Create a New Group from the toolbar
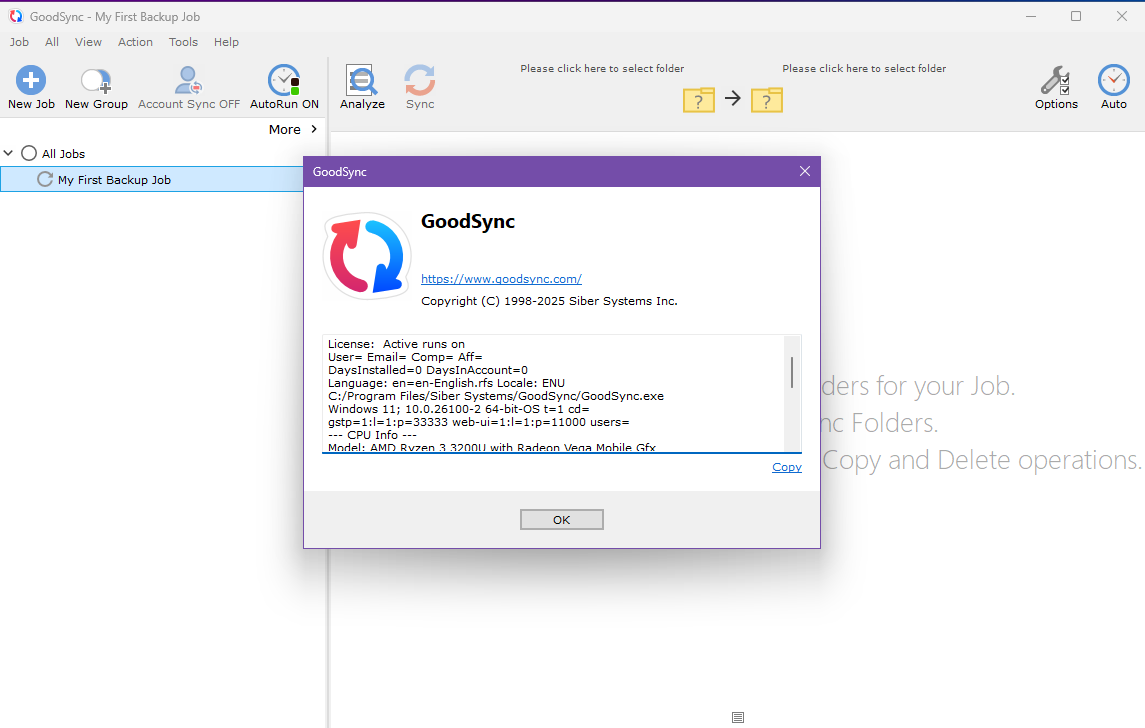1145x728 pixels. [x=96, y=88]
